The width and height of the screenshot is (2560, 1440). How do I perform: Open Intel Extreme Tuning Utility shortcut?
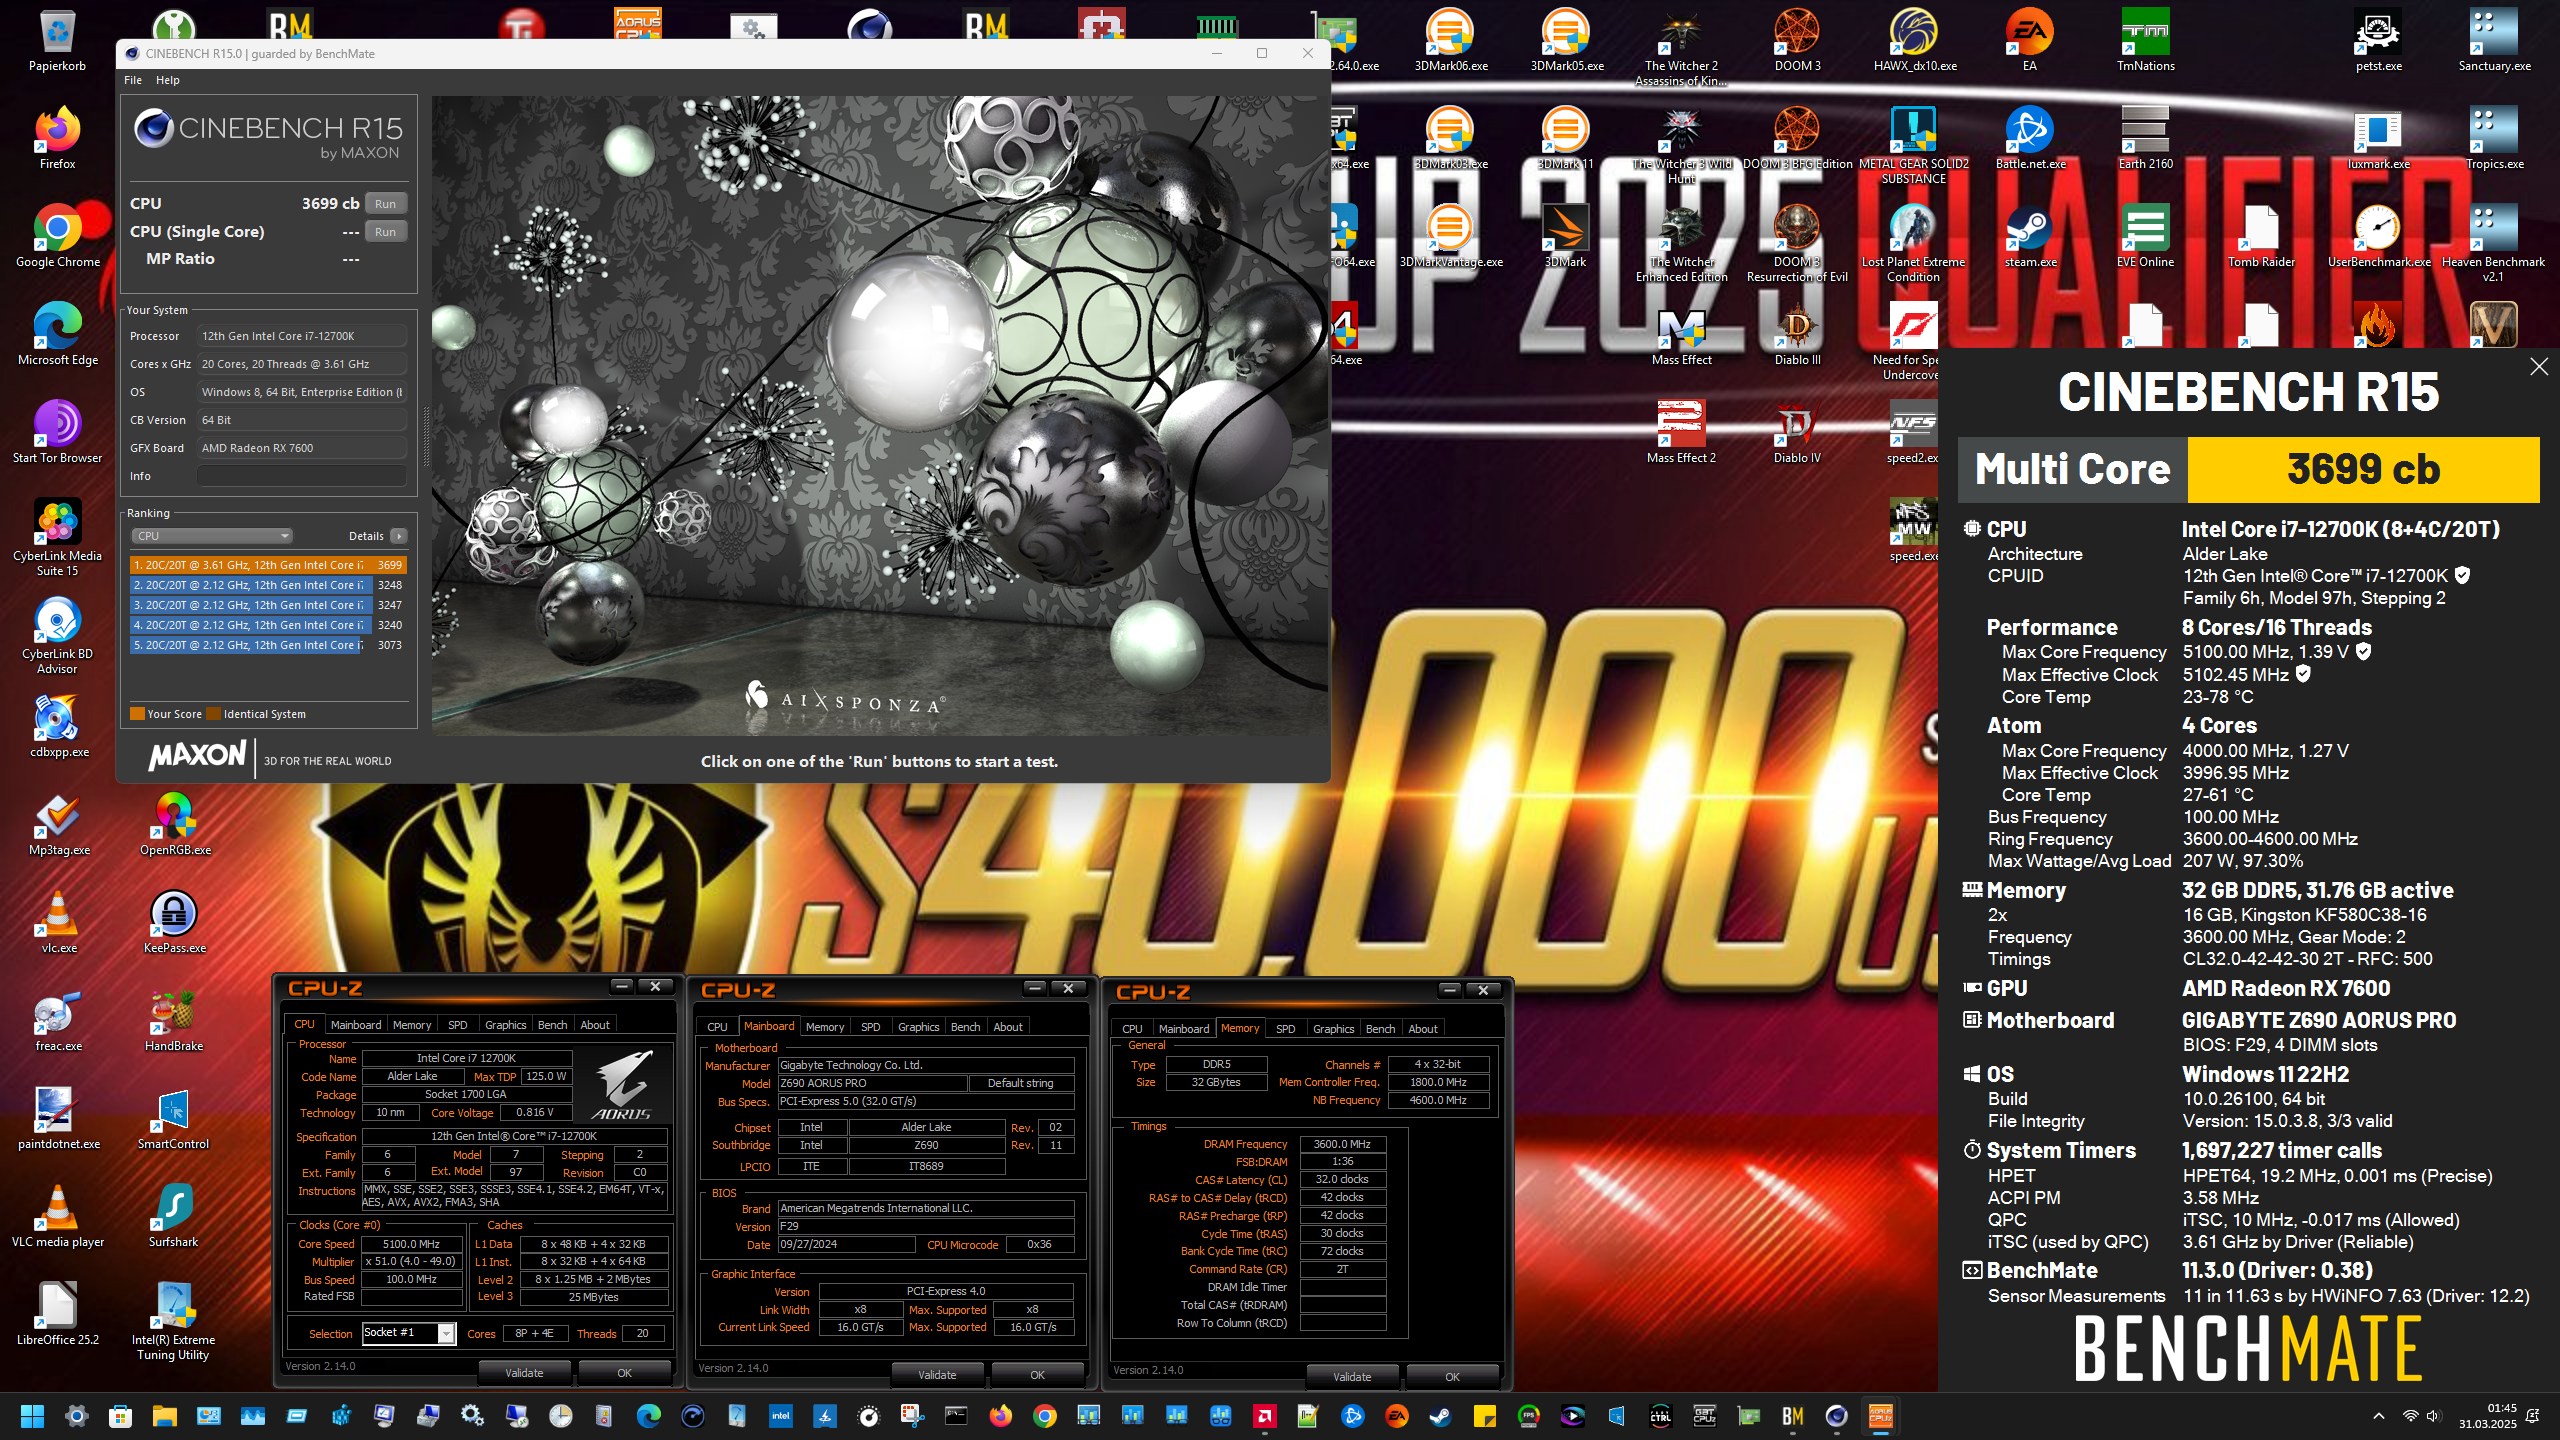(174, 1322)
